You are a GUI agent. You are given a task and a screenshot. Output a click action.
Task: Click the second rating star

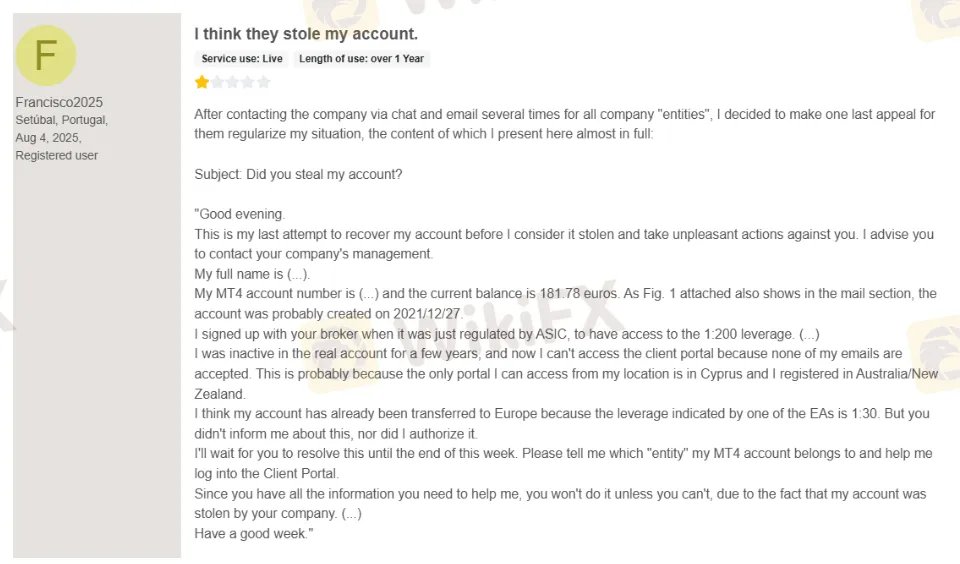[217, 82]
